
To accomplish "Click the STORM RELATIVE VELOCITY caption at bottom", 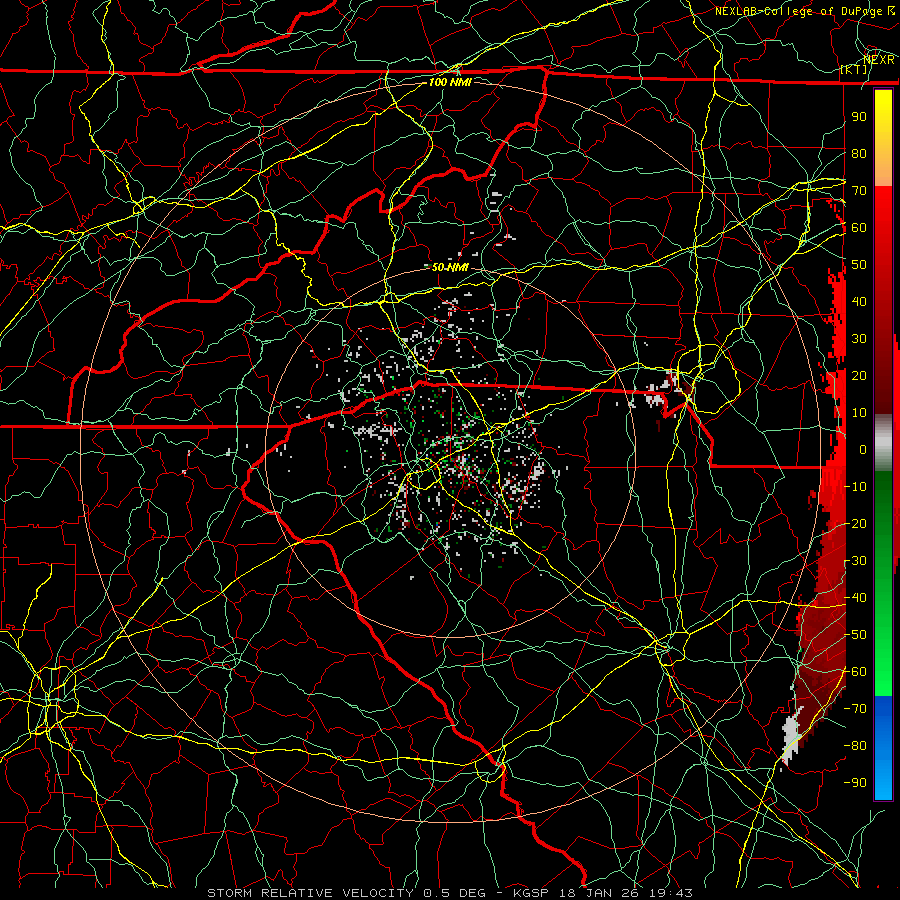I will 310,893.
